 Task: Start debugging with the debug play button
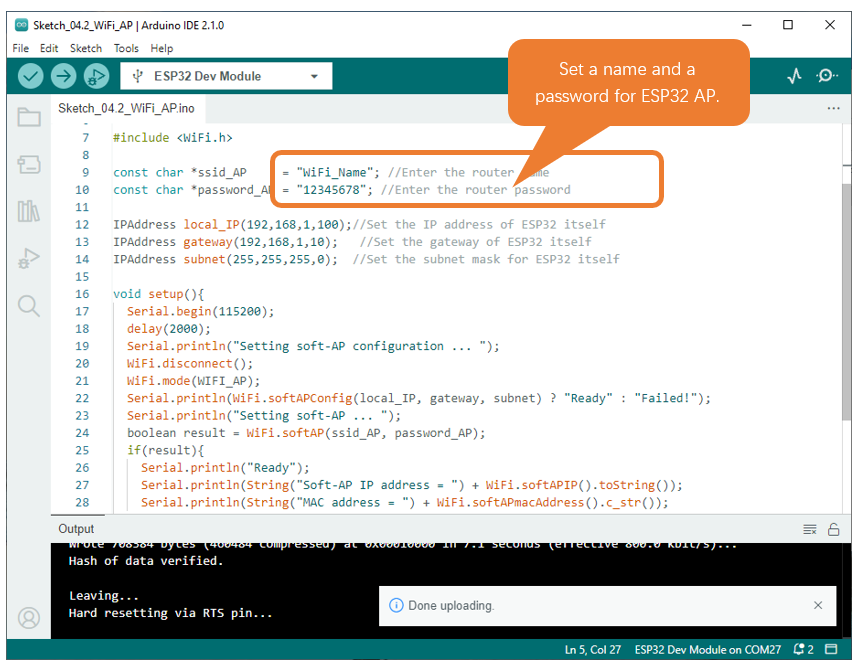(96, 76)
